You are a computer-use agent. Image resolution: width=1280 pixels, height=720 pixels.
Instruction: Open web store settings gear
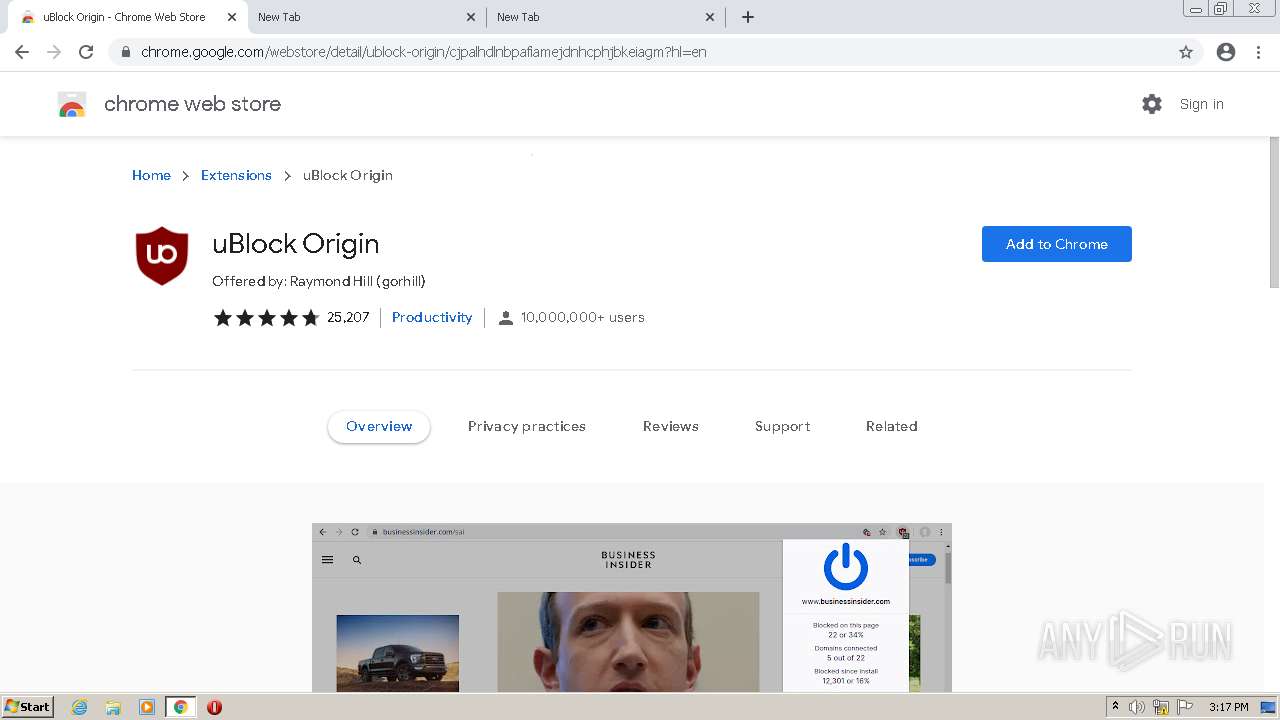[1152, 104]
